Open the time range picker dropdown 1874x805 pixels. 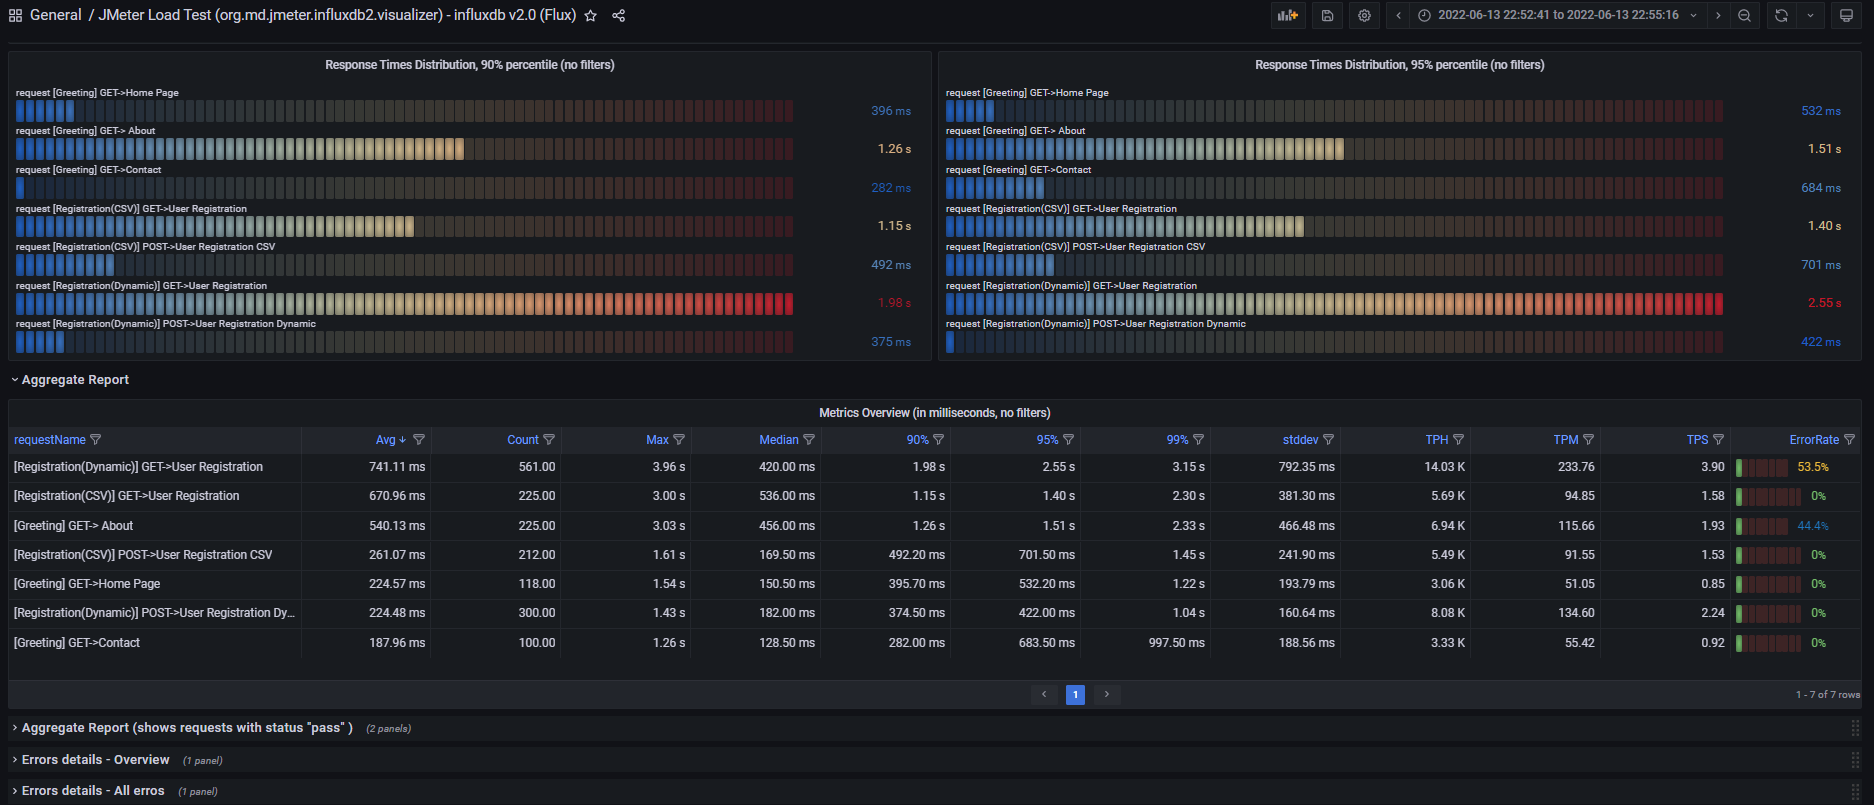pos(1558,16)
